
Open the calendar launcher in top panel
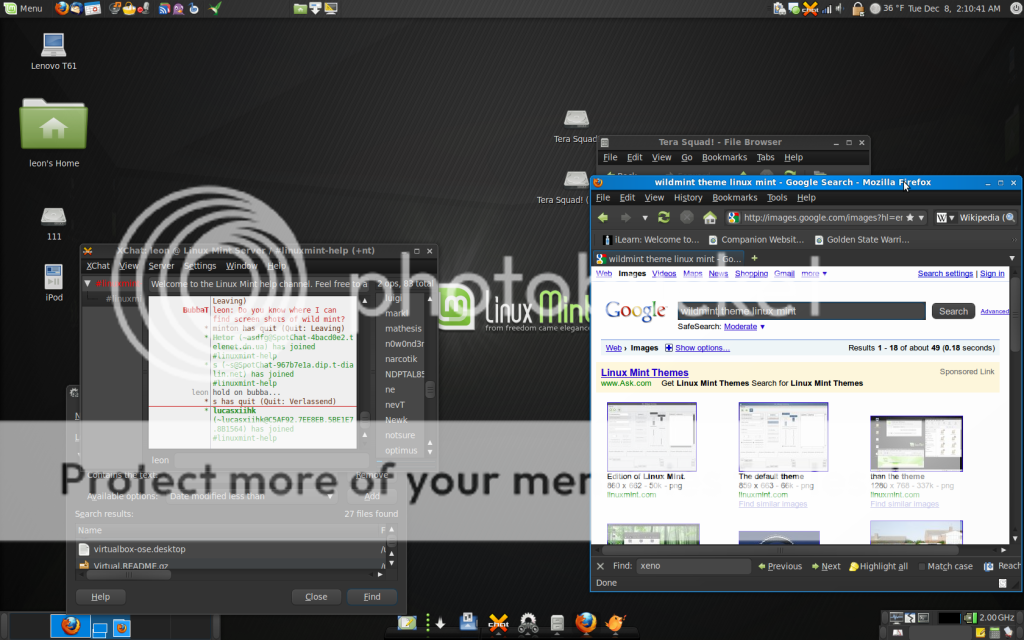[92, 8]
